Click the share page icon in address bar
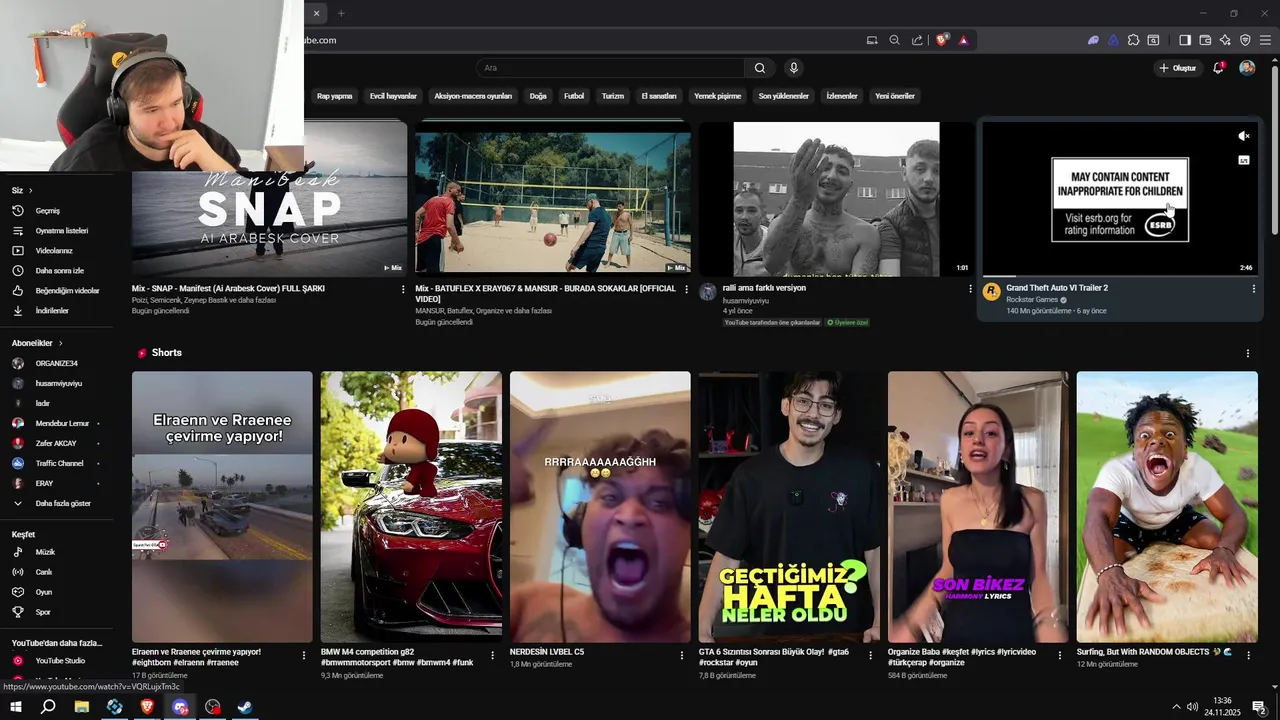This screenshot has height=720, width=1280. click(x=917, y=40)
